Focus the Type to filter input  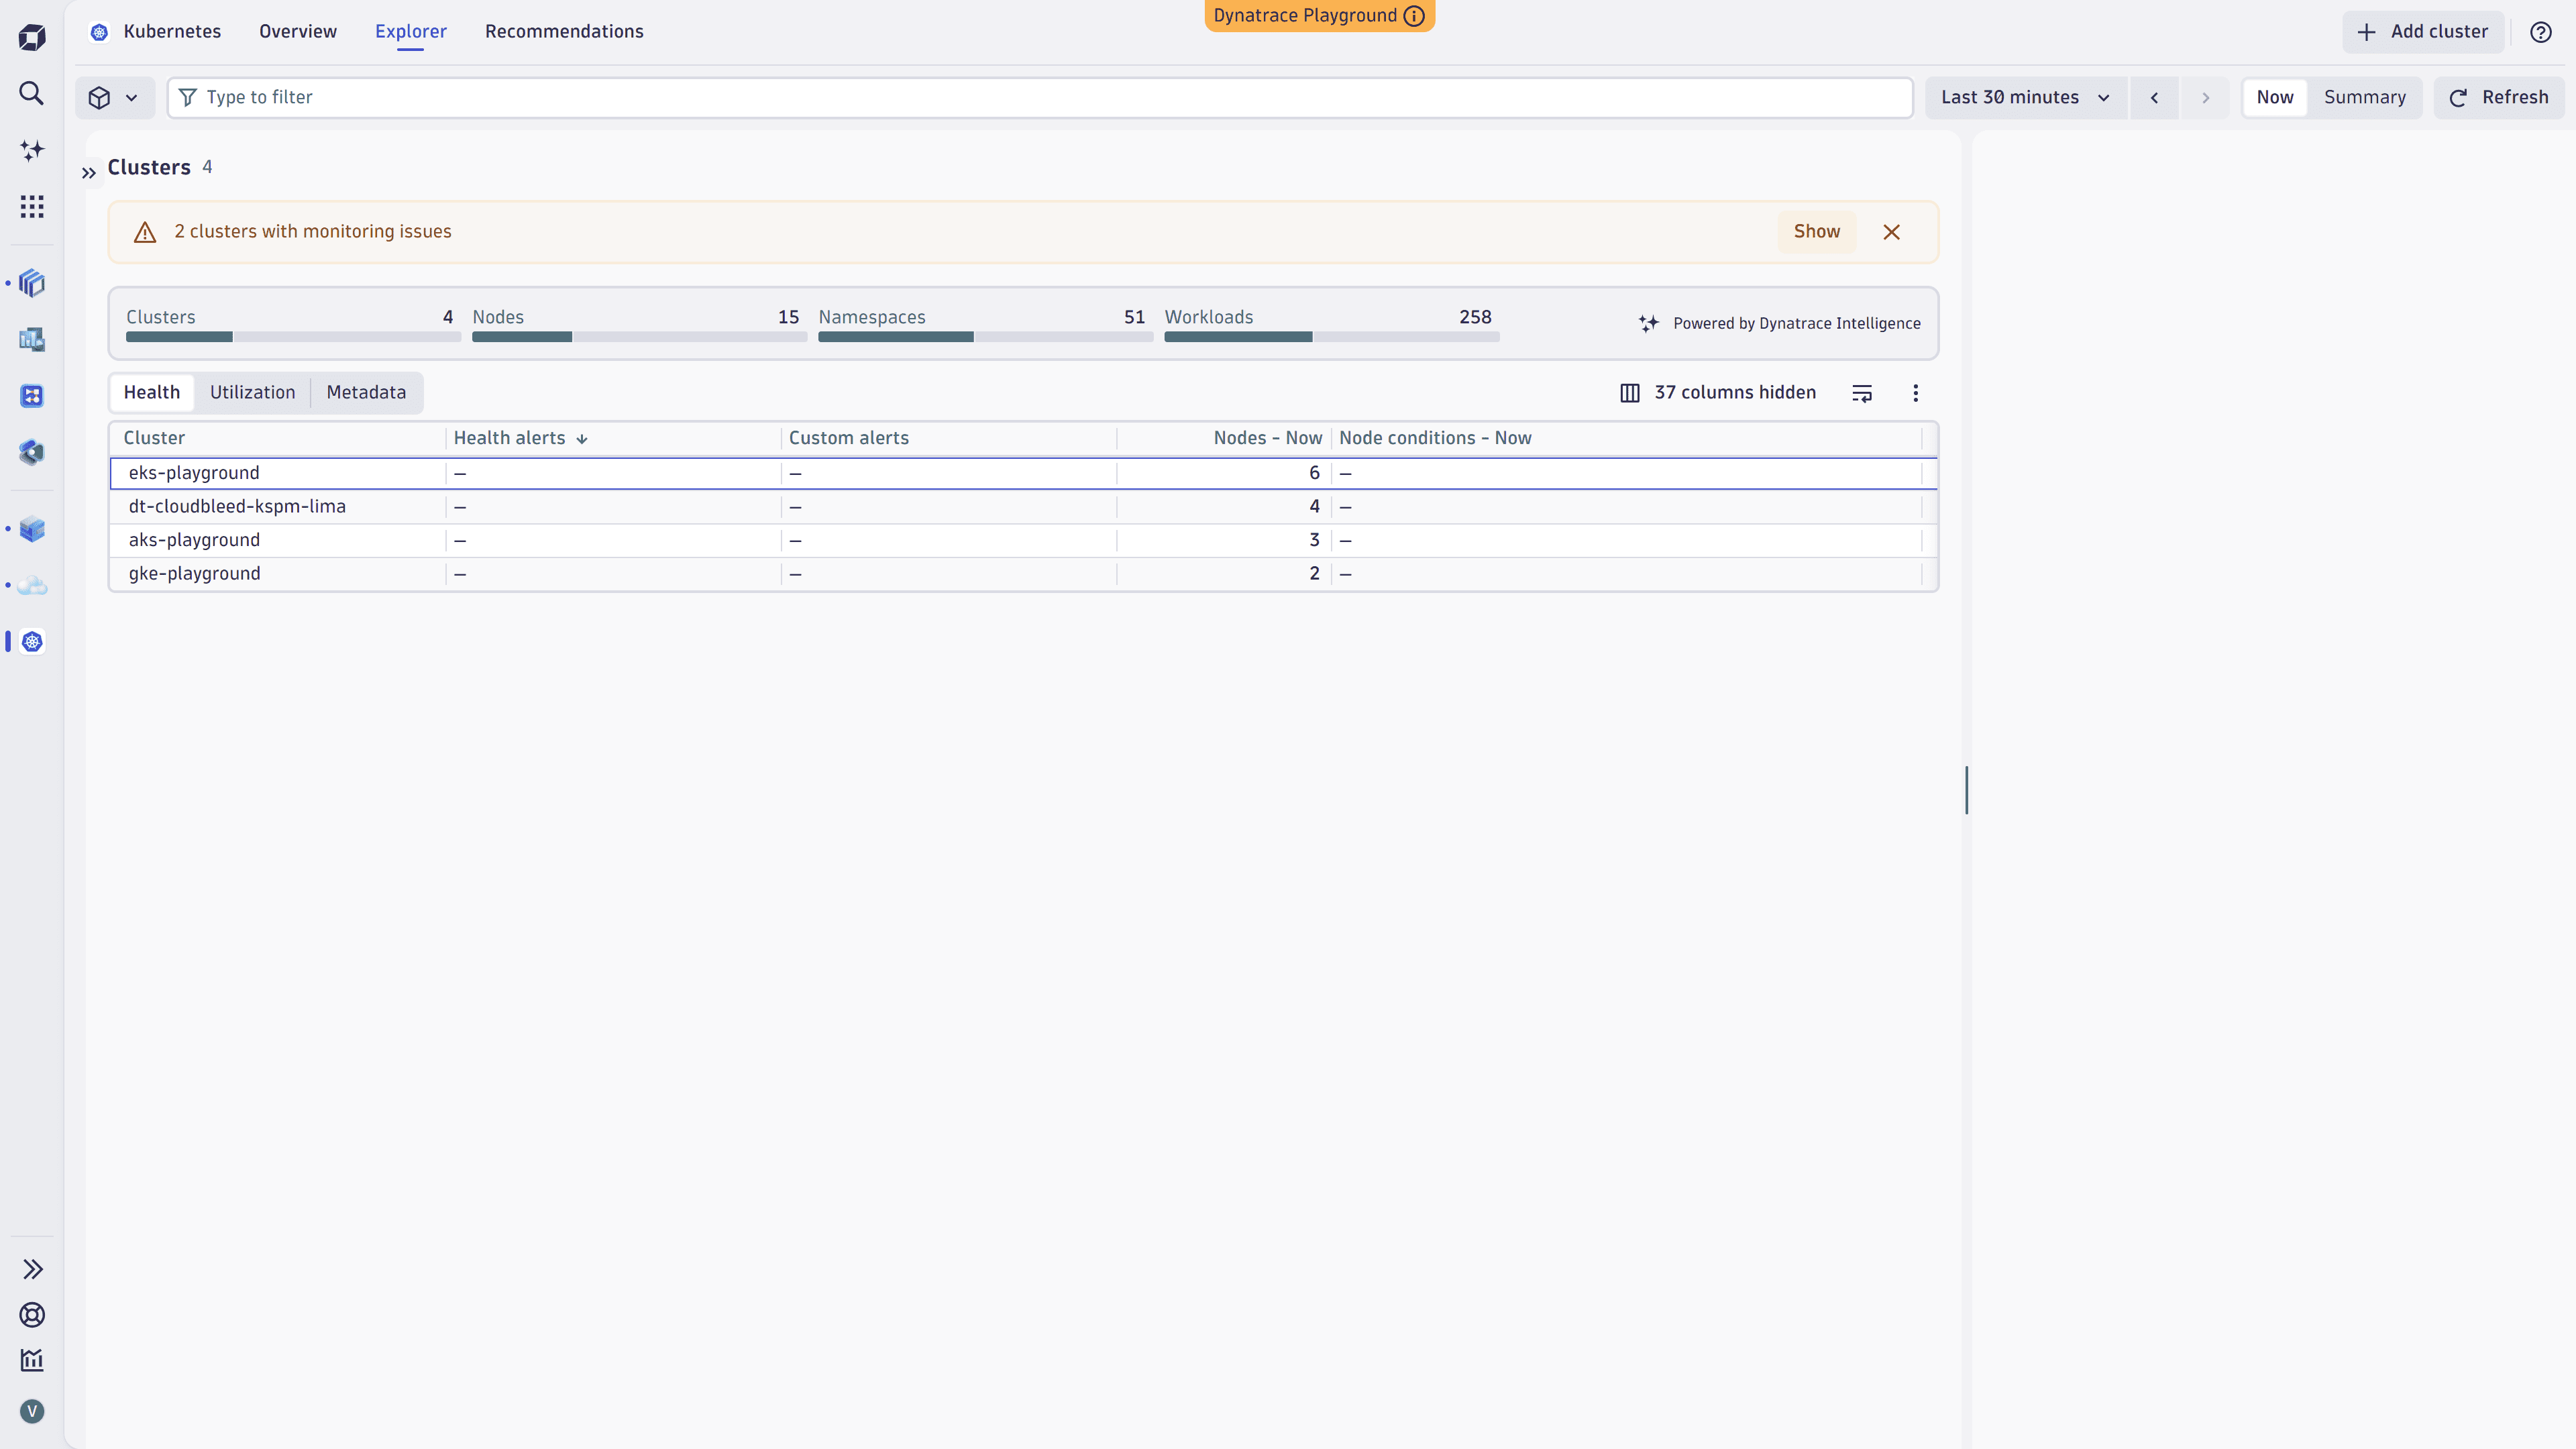tap(1040, 98)
